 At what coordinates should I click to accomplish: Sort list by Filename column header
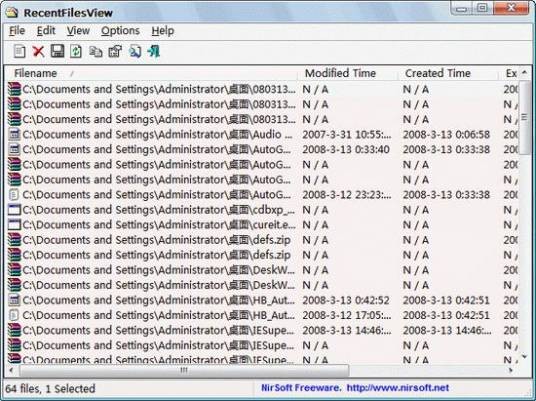click(x=151, y=73)
